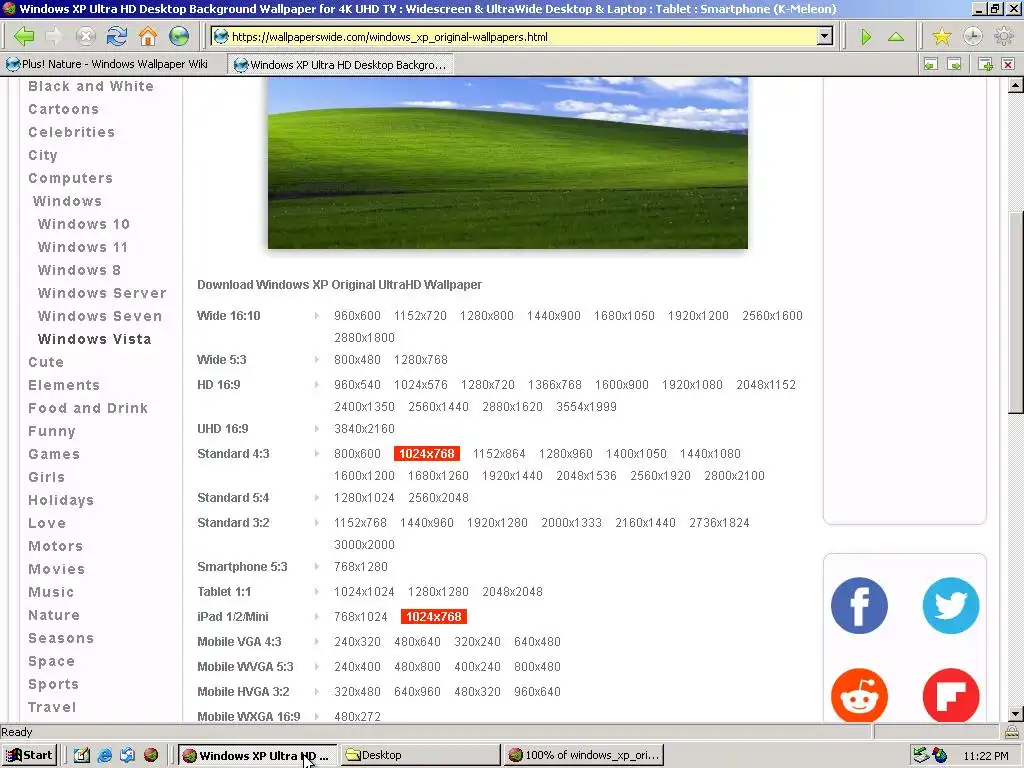This screenshot has width=1024, height=768.
Task: Click the Show Desktop quick launch icon
Action: [127, 755]
